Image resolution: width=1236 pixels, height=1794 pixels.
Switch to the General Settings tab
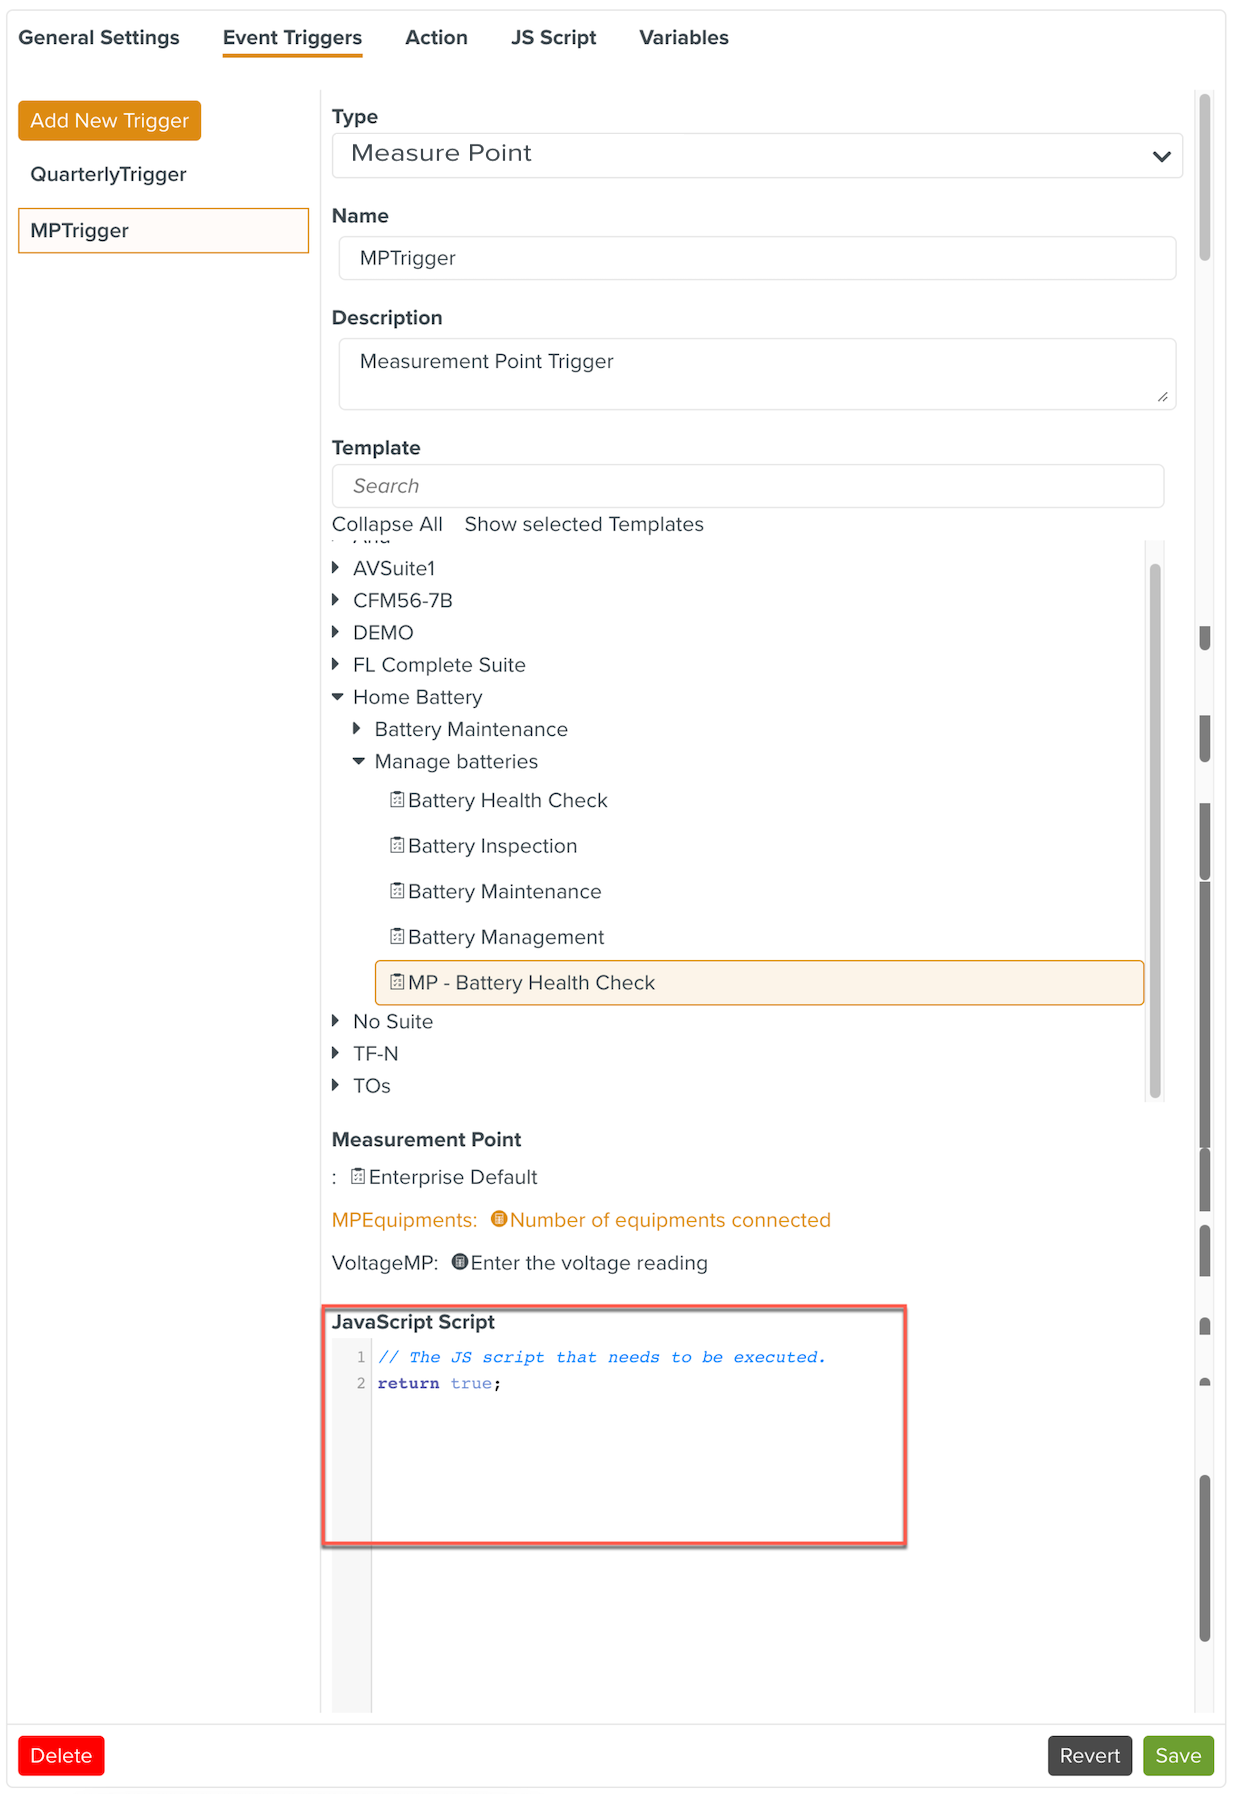pos(99,38)
